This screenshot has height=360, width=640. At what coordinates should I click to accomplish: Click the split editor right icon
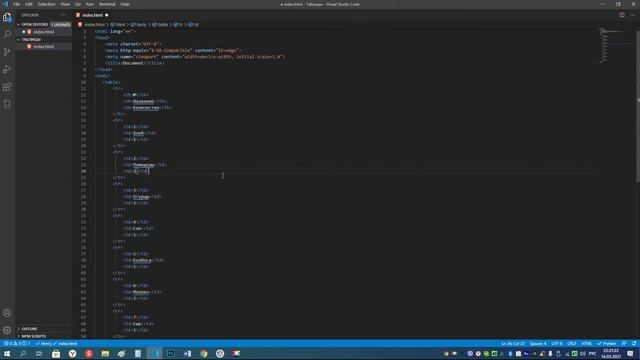click(x=622, y=15)
